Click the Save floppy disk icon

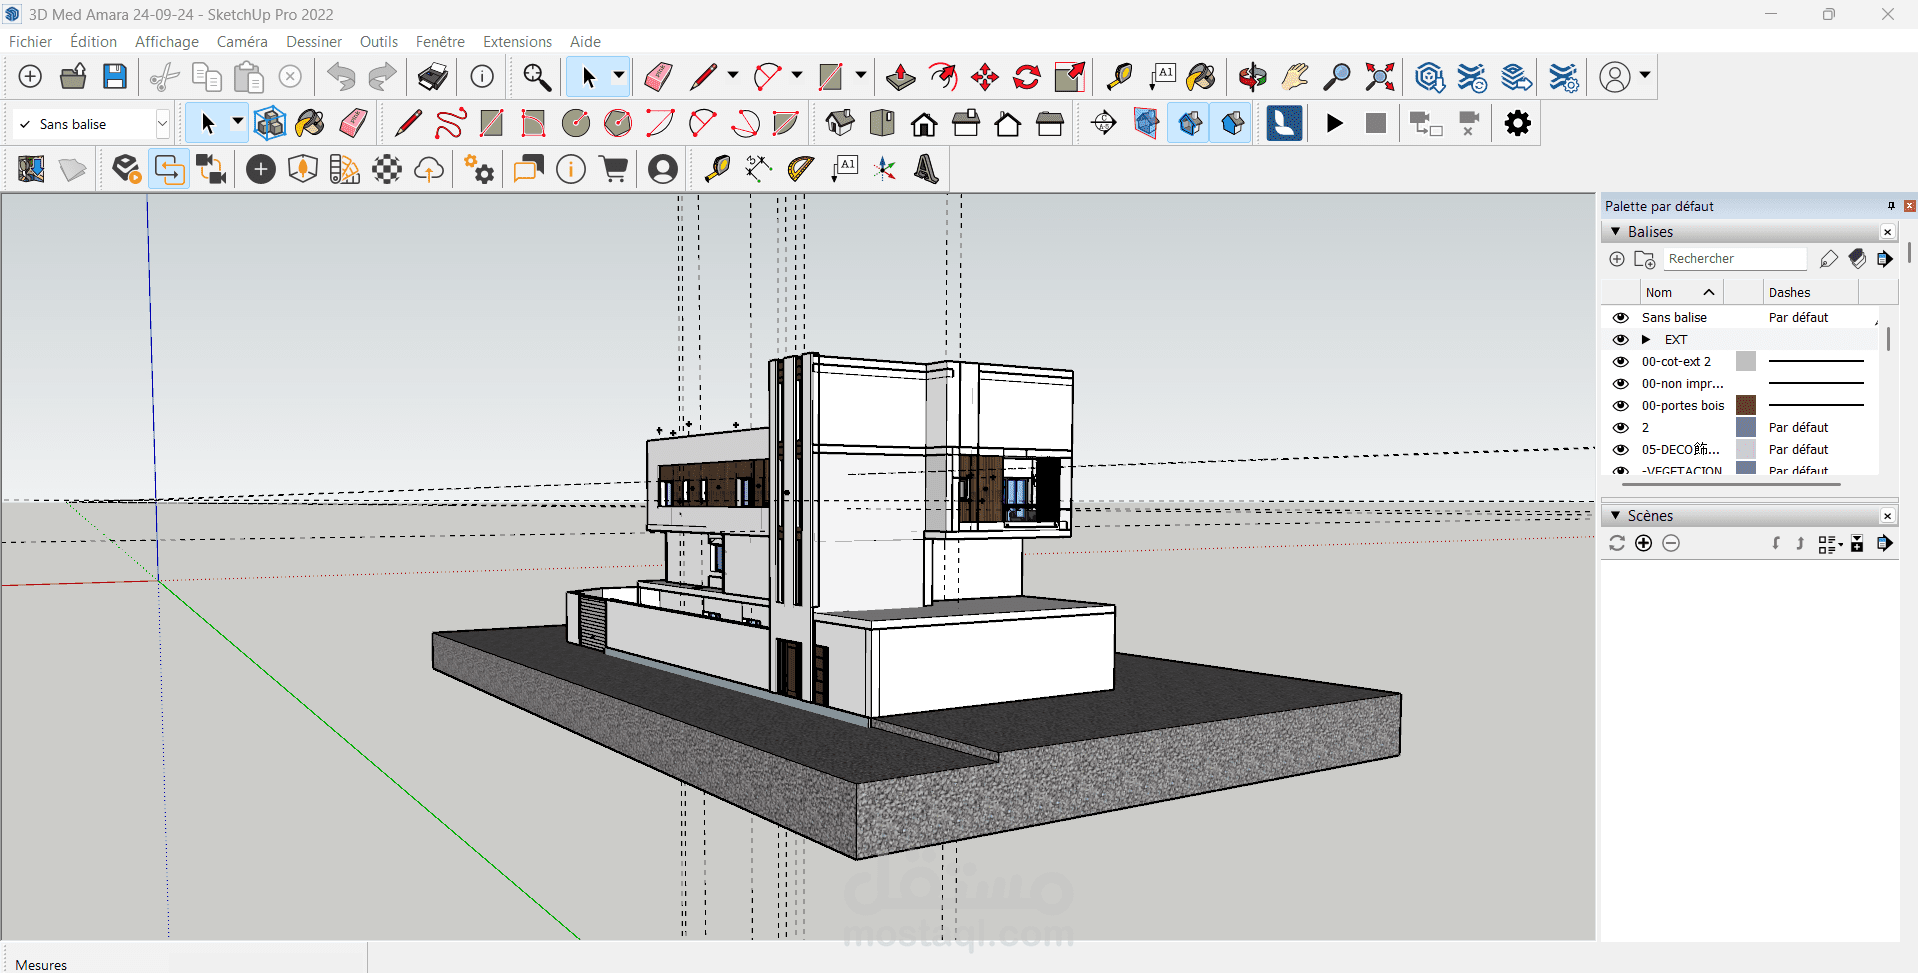115,77
